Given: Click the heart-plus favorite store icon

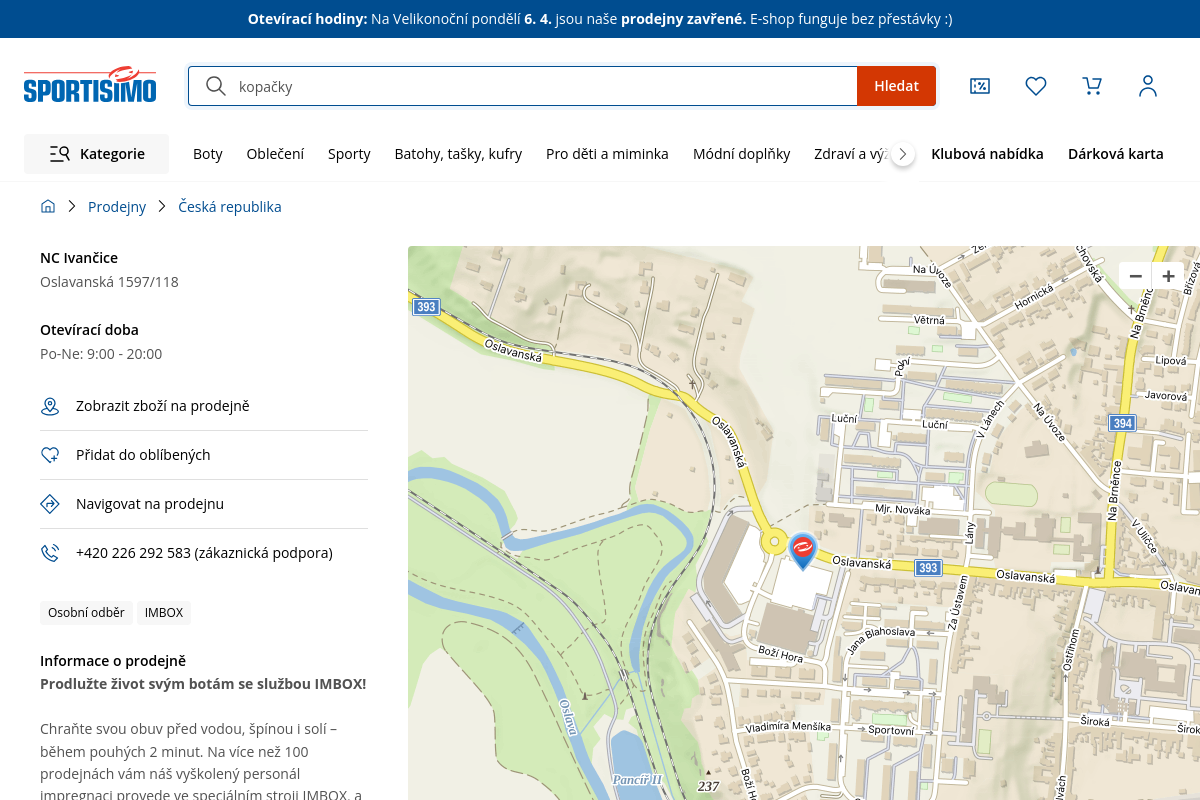Looking at the screenshot, I should pyautogui.click(x=50, y=455).
